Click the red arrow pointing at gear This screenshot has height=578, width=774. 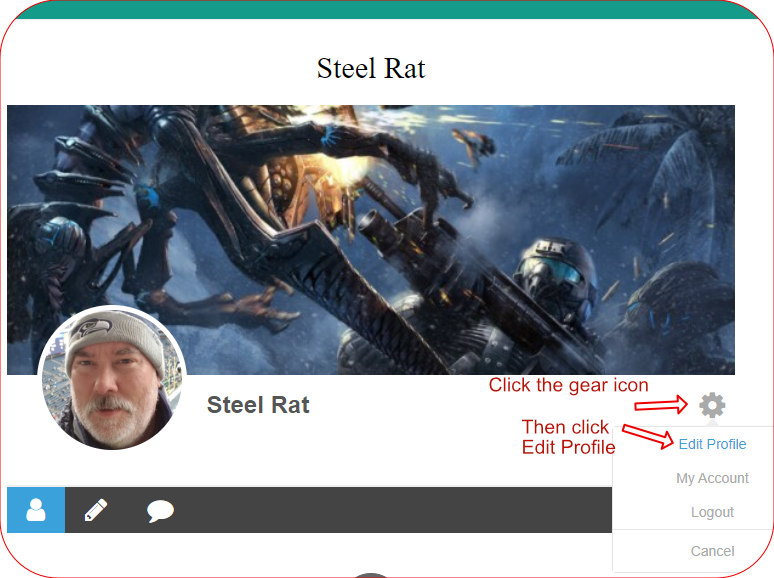[661, 405]
